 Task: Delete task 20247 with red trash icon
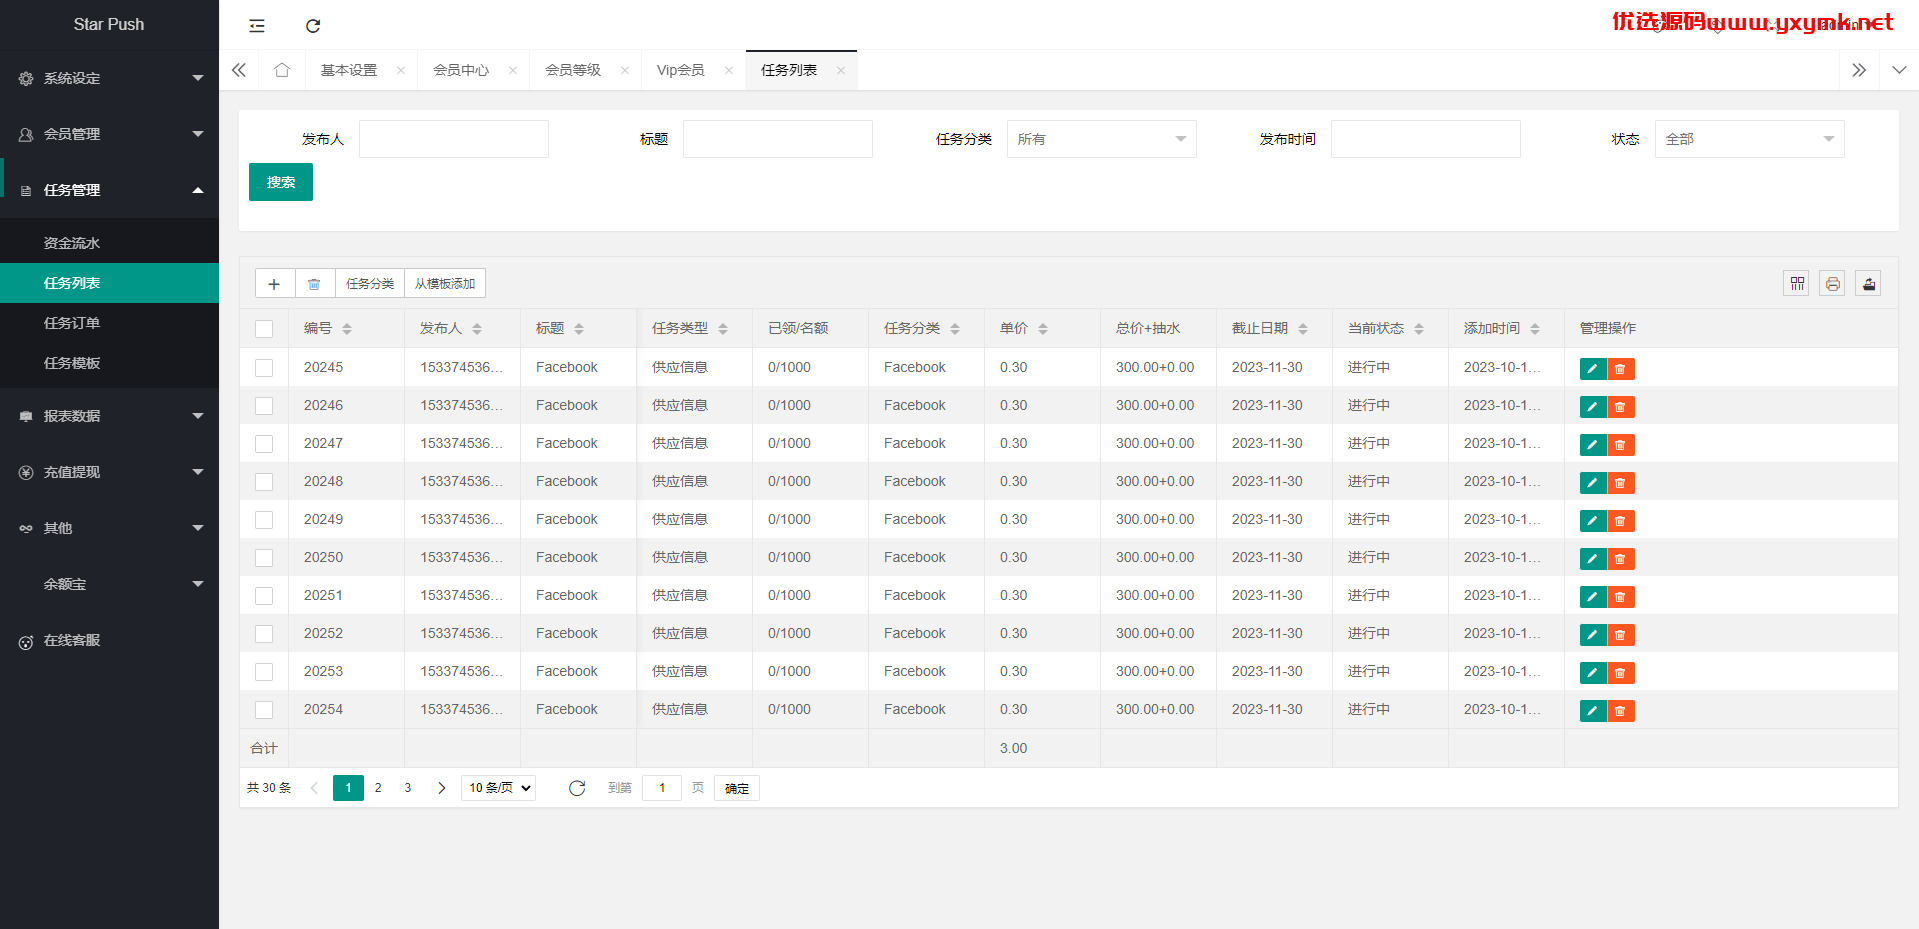point(1621,445)
